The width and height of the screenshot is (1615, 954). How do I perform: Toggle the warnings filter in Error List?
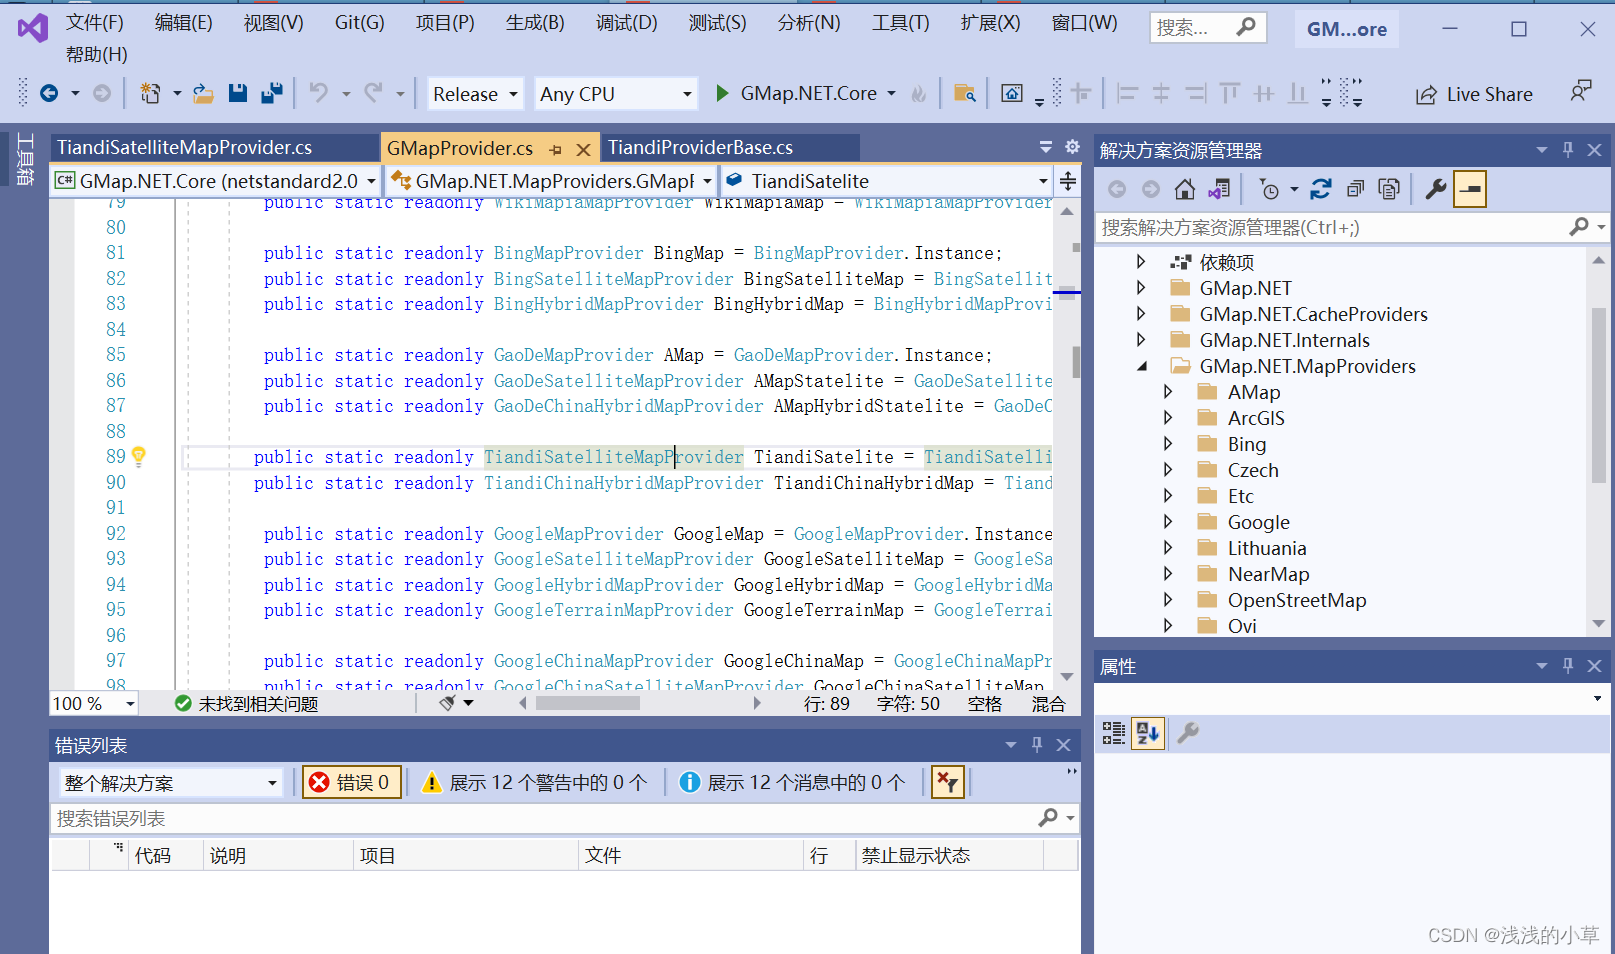534,782
